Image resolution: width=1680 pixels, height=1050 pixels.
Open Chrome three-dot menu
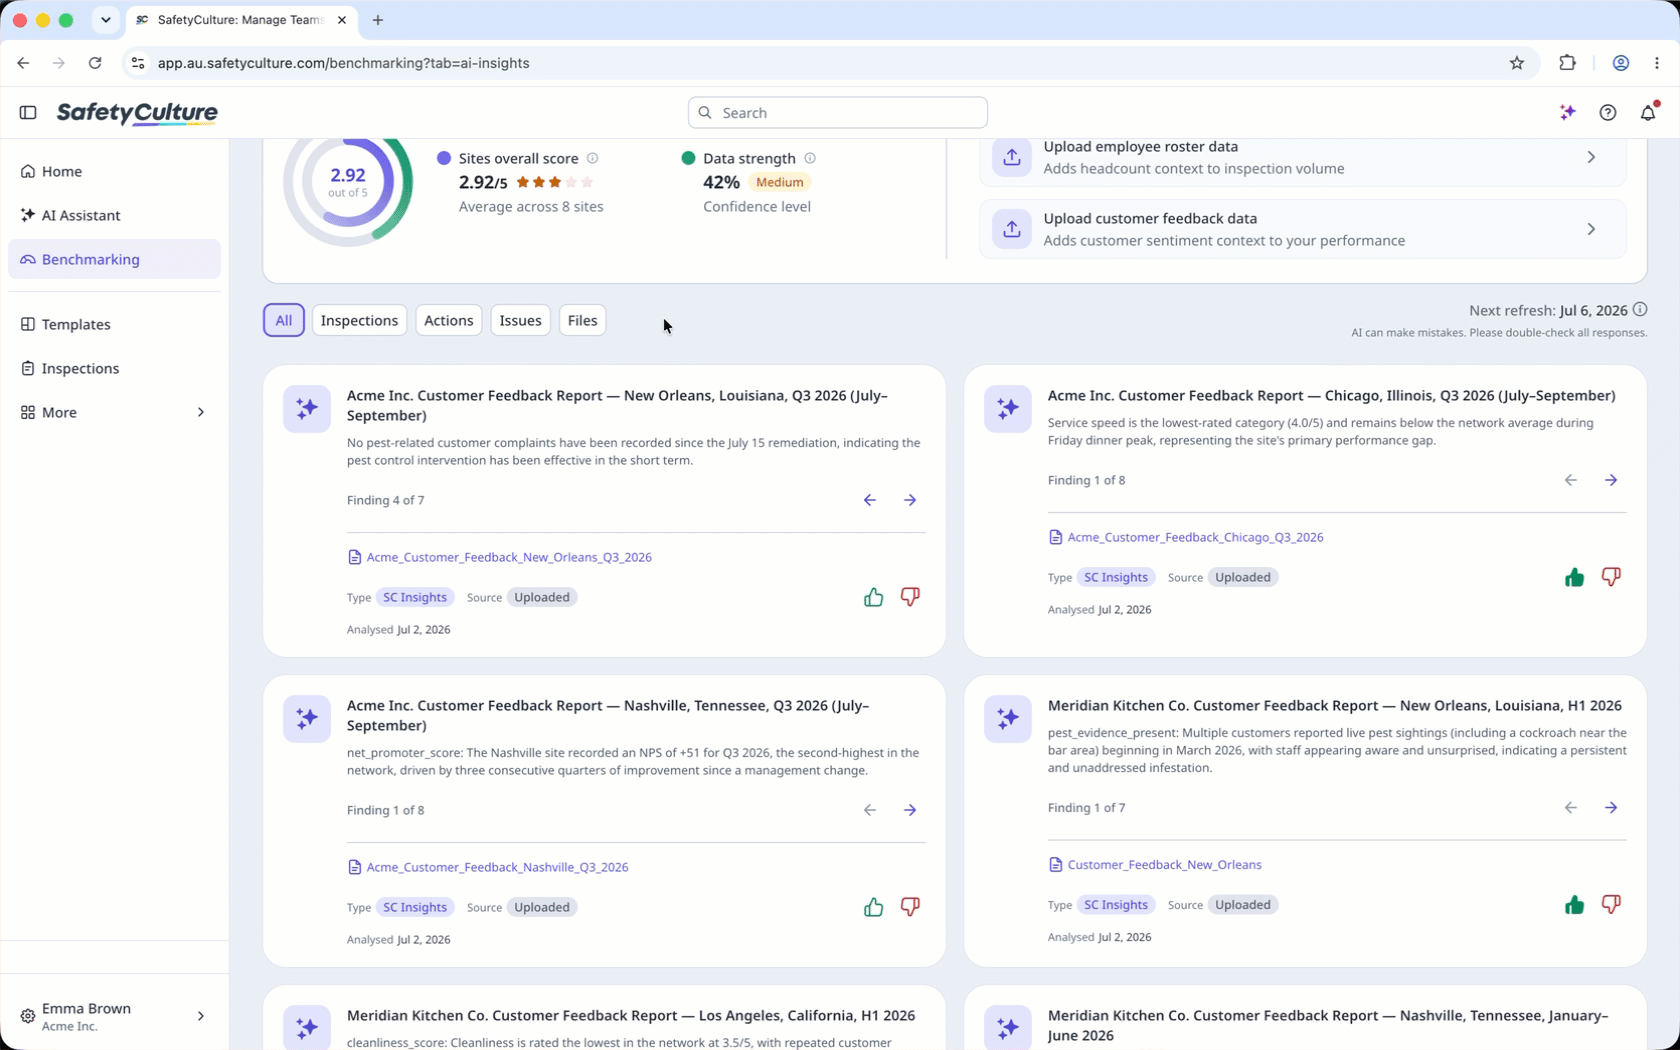point(1657,63)
